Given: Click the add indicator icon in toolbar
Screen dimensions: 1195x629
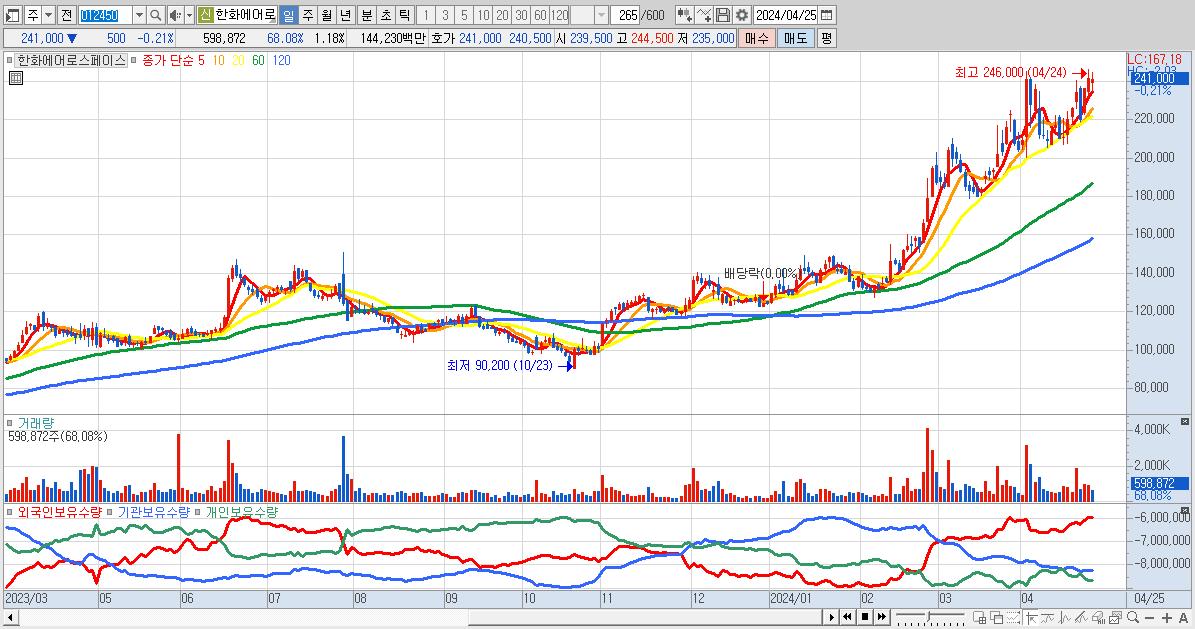Looking at the screenshot, I should [x=684, y=15].
